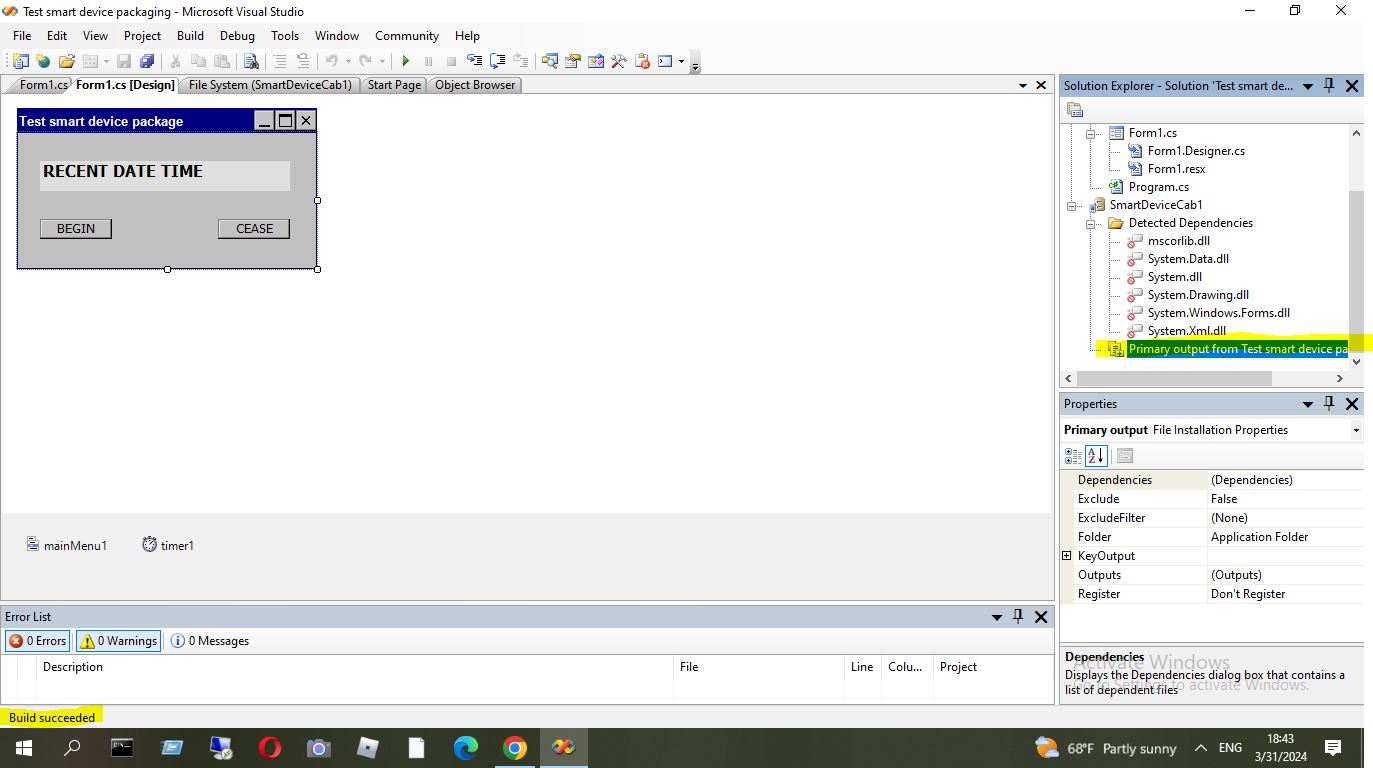Click Categorized view icon in Properties
This screenshot has width=1373, height=768.
[x=1073, y=456]
